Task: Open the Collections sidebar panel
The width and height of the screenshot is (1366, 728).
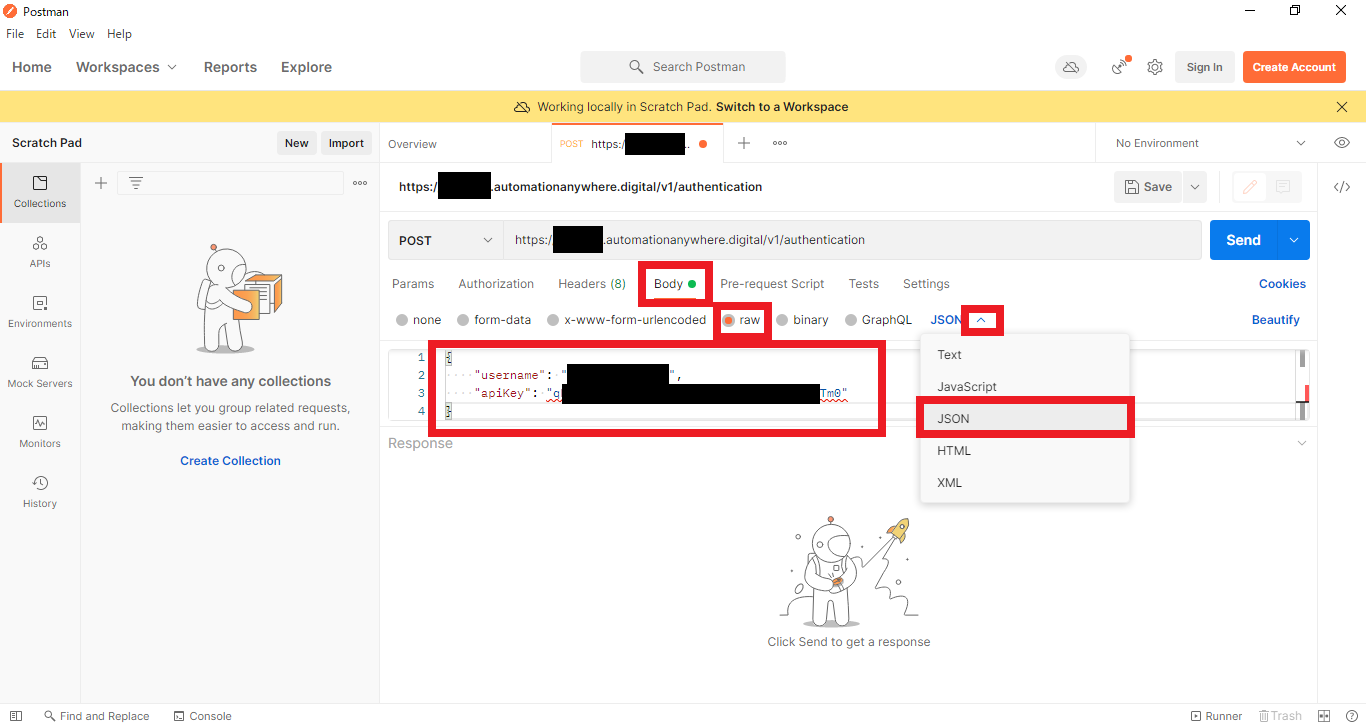Action: pos(40,192)
